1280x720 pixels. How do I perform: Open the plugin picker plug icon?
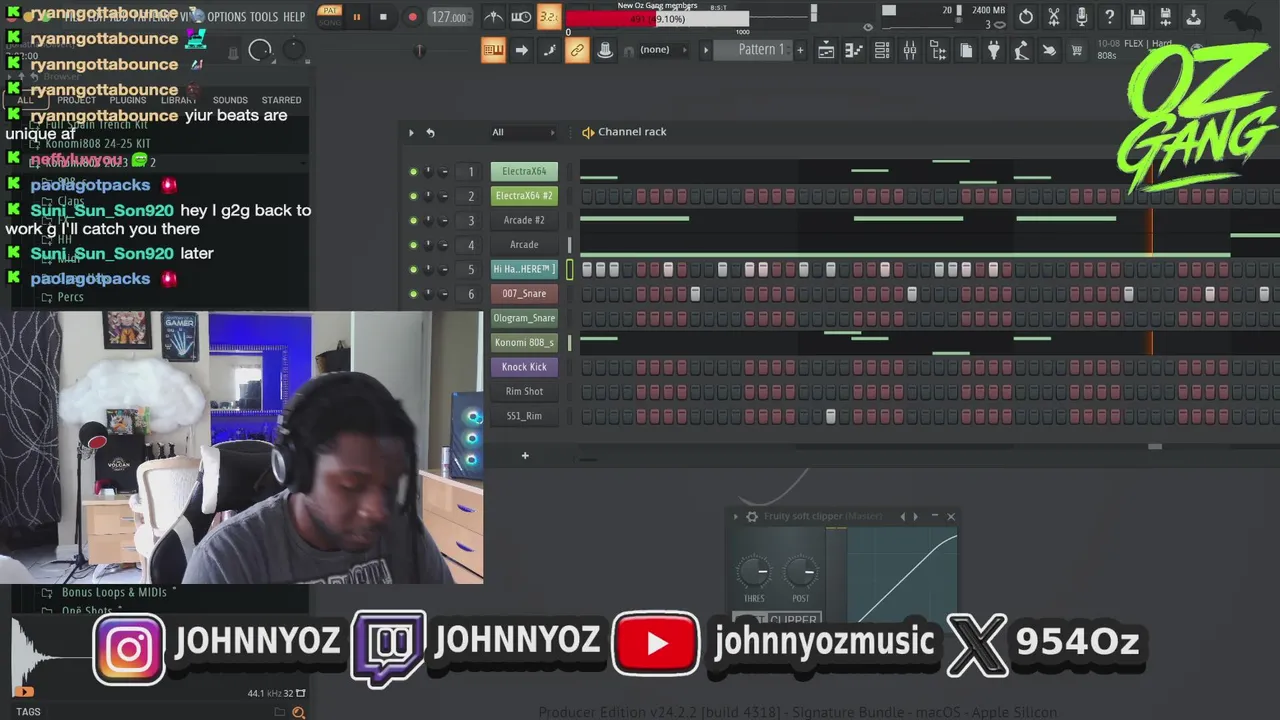tap(993, 50)
